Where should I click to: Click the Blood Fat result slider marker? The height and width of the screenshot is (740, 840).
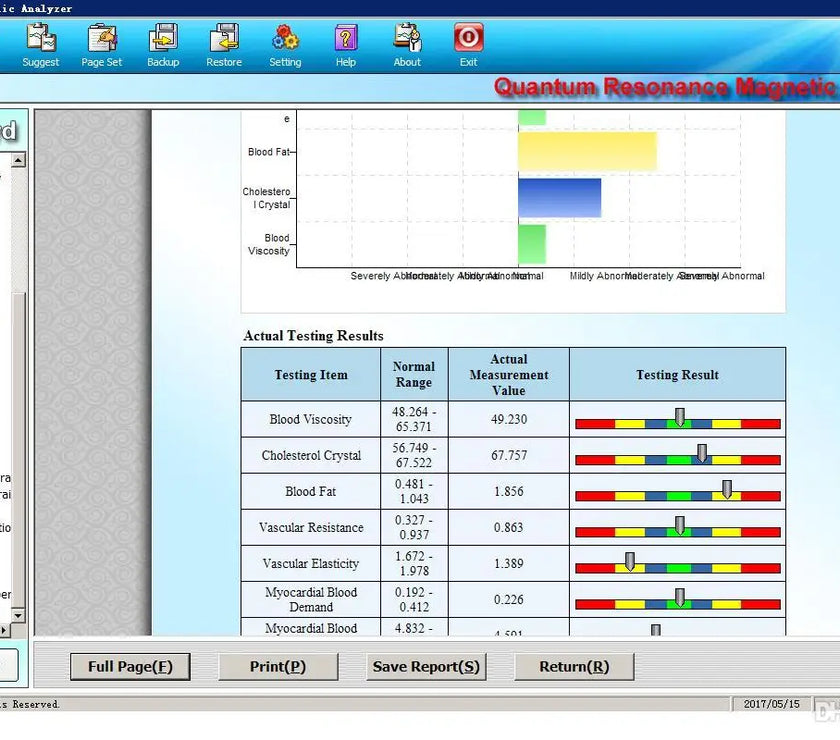coord(726,489)
